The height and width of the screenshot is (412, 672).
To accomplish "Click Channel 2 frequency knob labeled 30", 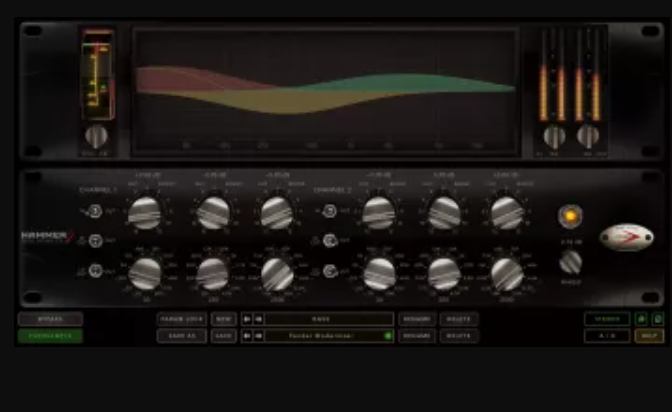I will point(379,274).
